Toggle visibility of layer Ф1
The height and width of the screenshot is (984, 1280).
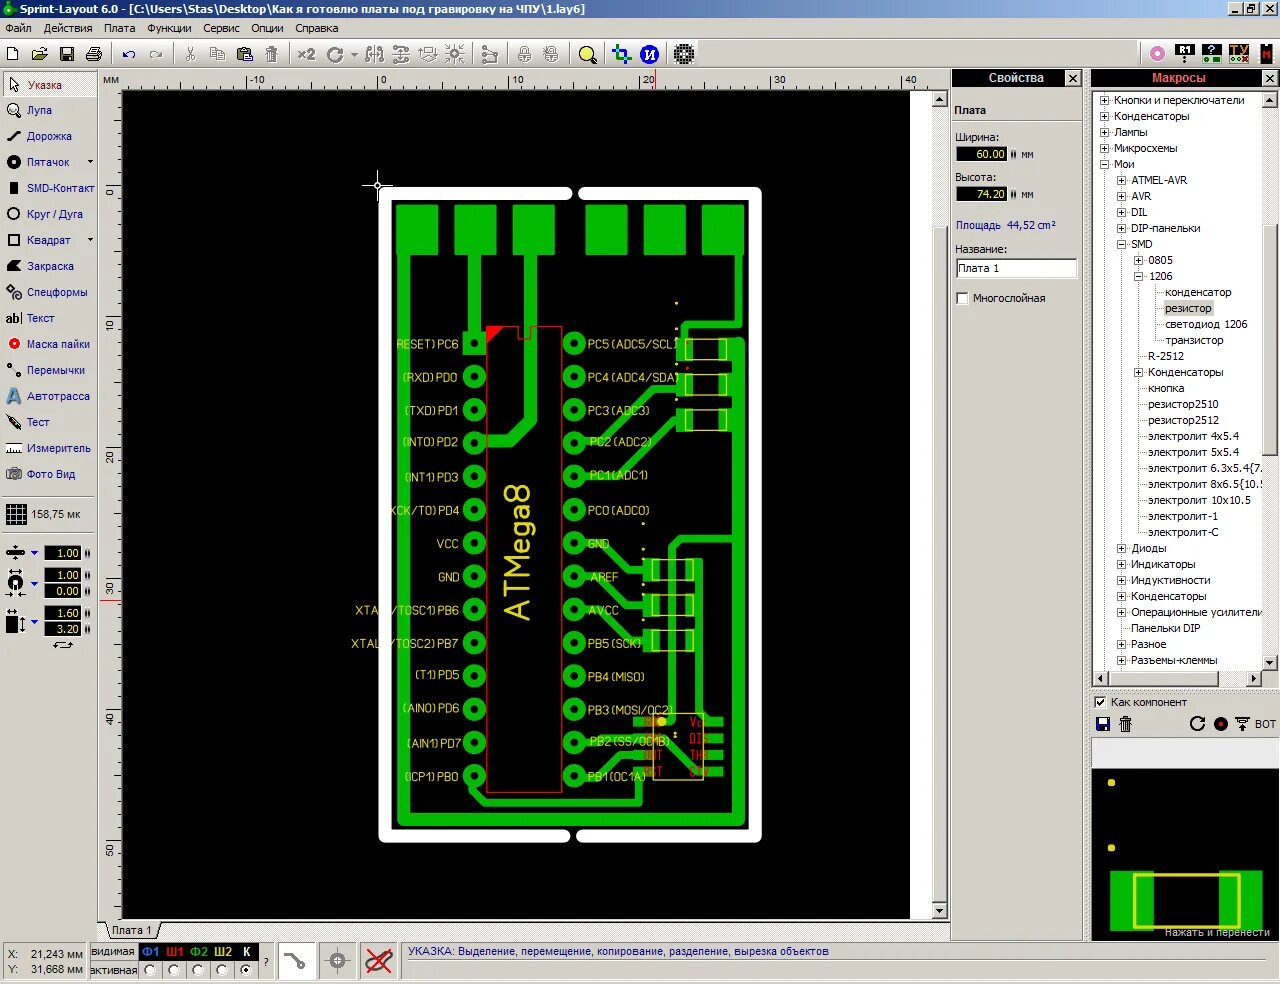[x=150, y=952]
